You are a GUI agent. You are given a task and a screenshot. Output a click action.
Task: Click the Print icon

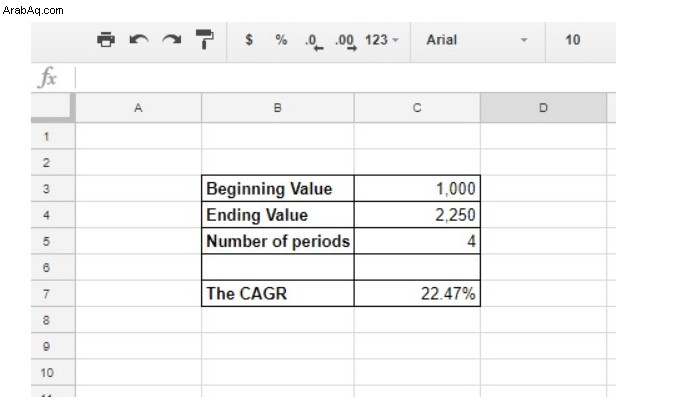(106, 40)
